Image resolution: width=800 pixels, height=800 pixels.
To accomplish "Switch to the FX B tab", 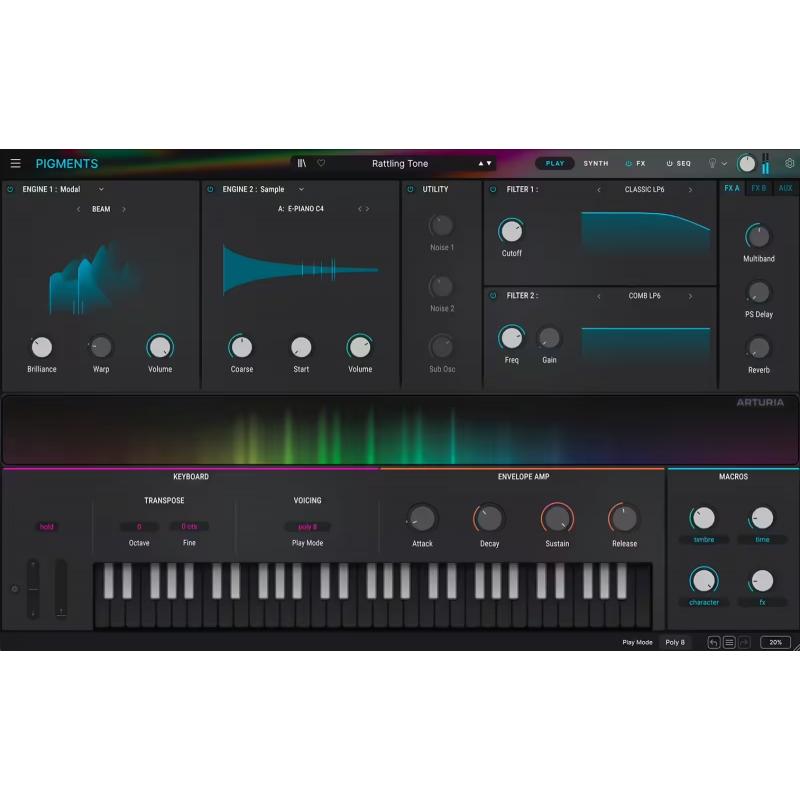I will pos(759,188).
